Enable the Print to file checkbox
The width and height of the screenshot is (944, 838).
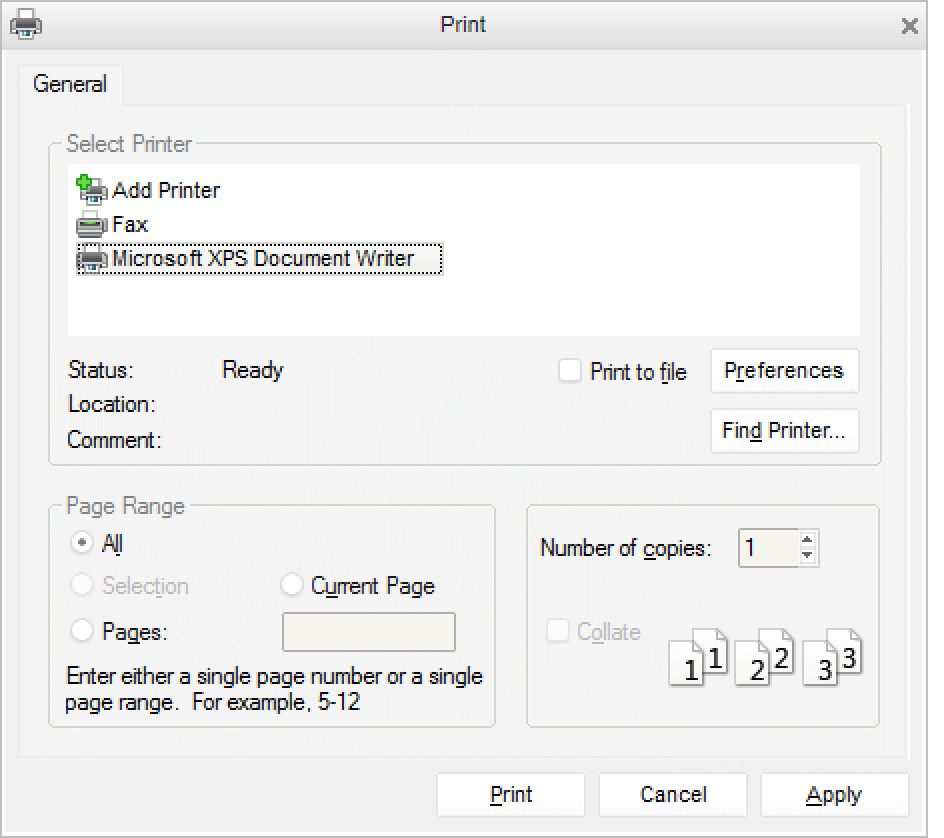(x=570, y=371)
